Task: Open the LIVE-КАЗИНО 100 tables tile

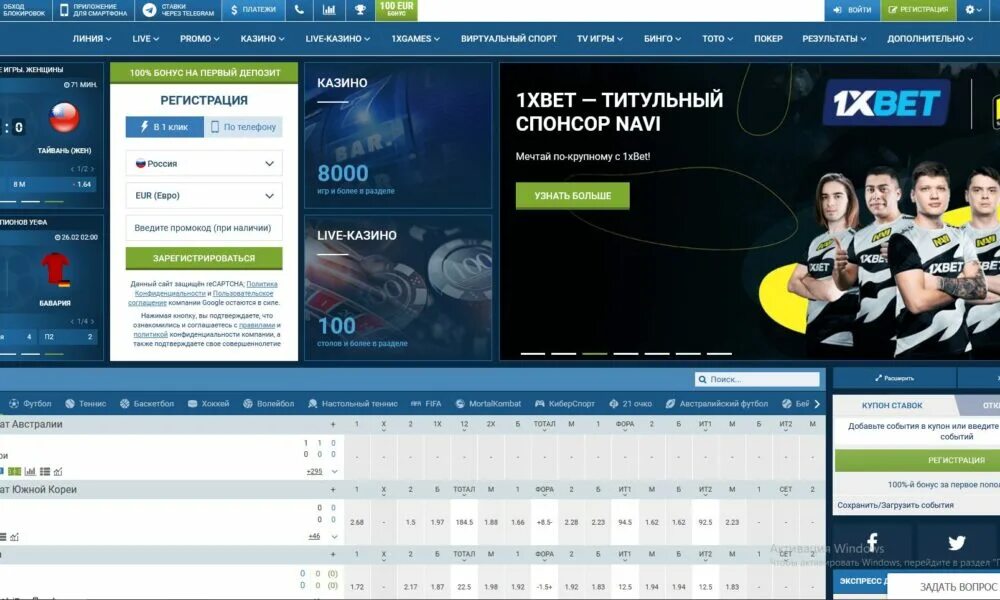Action: click(398, 288)
